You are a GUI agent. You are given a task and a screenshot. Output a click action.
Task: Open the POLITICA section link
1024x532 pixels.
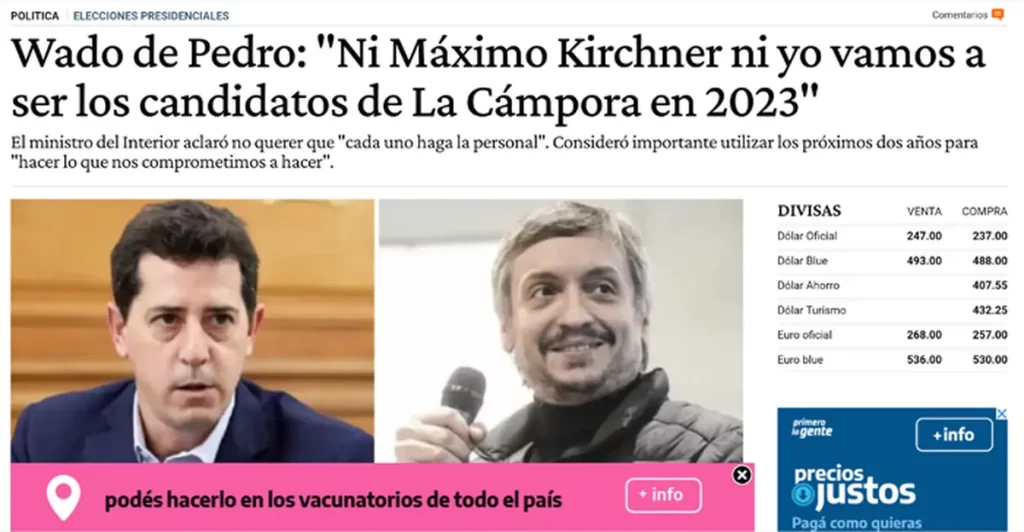[x=35, y=16]
